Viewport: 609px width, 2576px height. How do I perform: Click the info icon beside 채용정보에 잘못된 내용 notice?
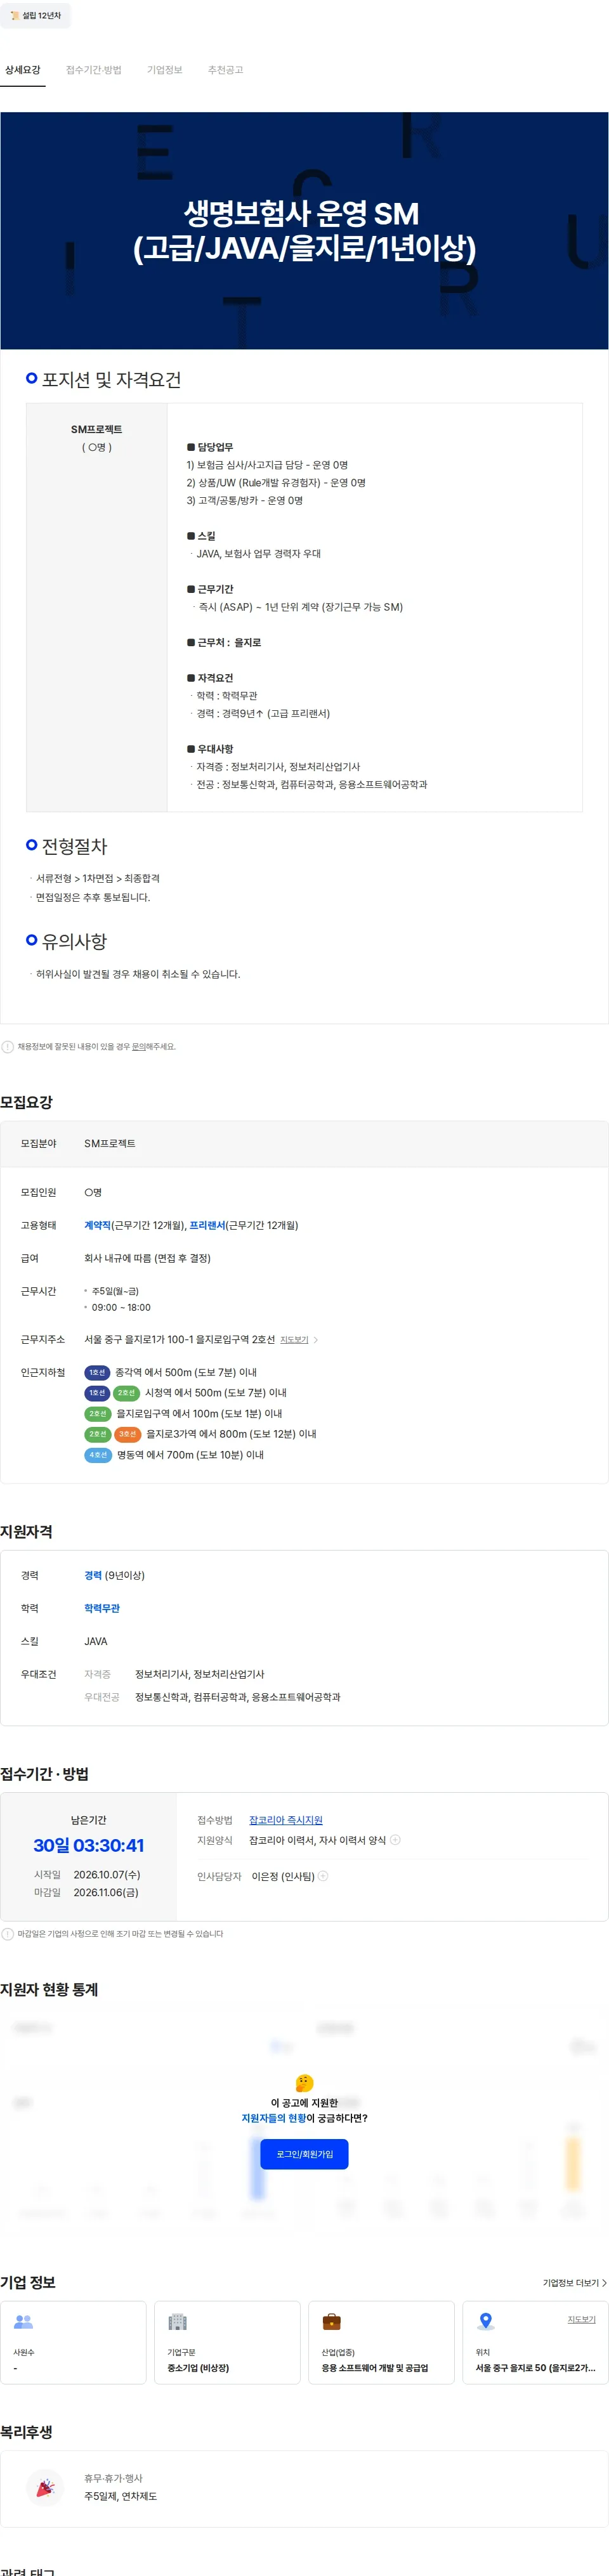tap(8, 1047)
